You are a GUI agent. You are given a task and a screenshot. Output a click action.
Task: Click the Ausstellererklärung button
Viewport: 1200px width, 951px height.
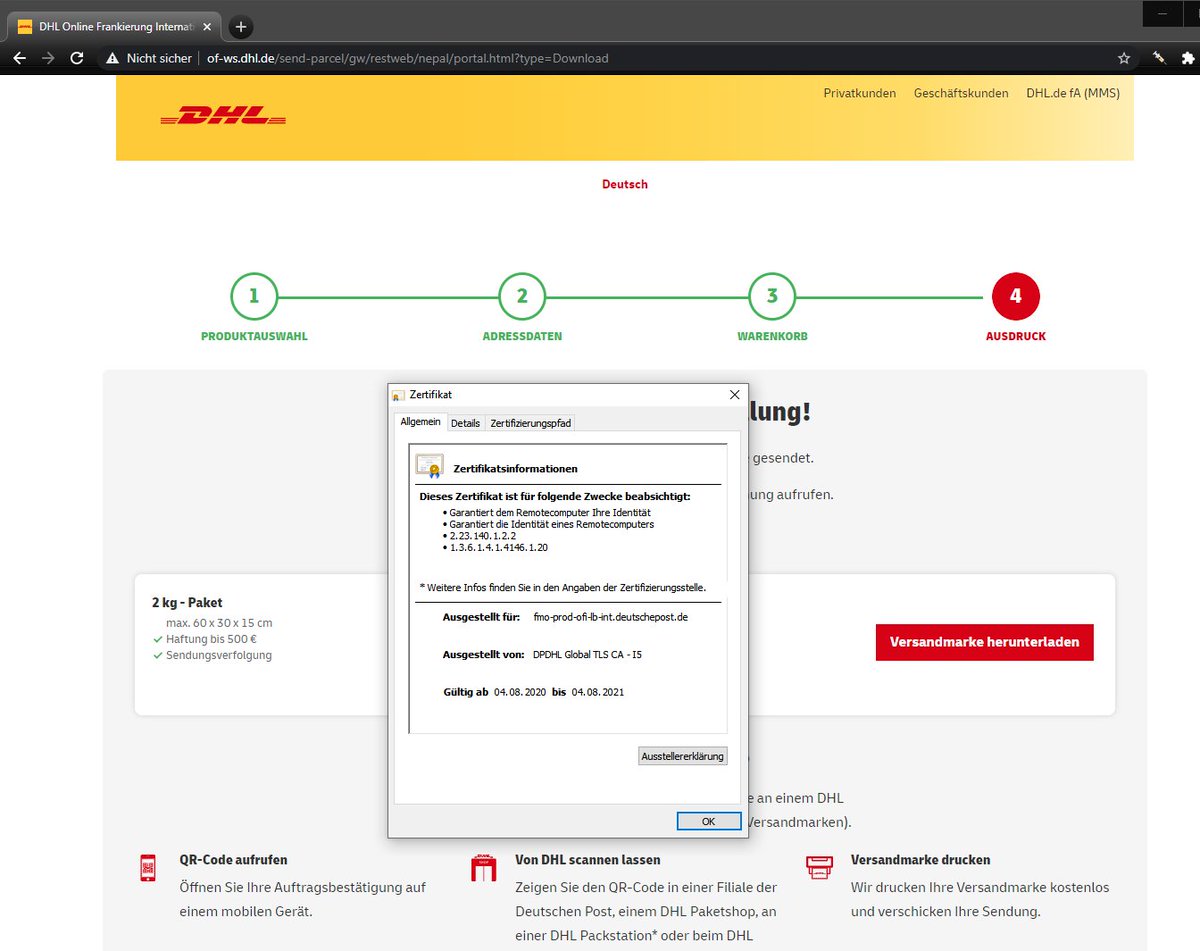point(682,756)
